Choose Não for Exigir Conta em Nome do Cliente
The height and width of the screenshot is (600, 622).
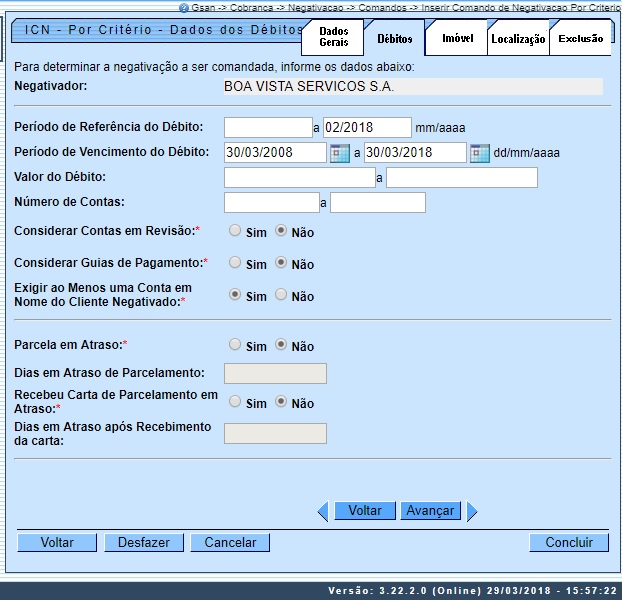pos(281,295)
